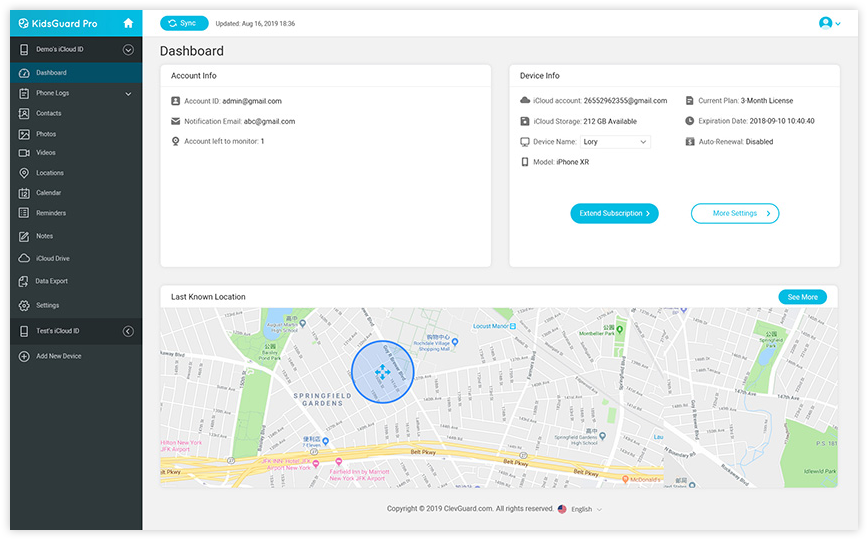The height and width of the screenshot is (540, 868).
Task: Click the iCloud Drive cloud icon
Action: [24, 259]
